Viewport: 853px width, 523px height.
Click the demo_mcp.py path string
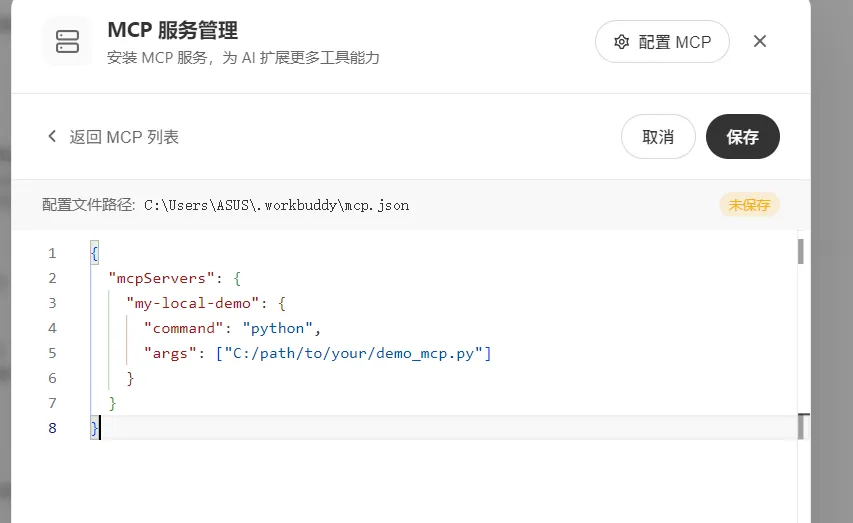355,353
